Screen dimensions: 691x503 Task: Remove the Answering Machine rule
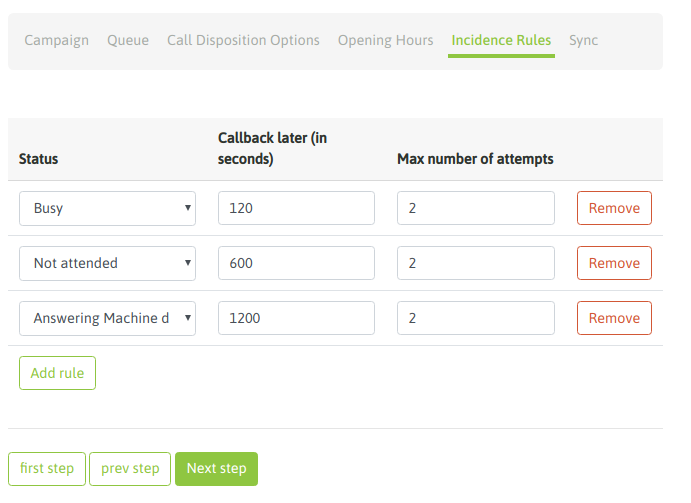(x=614, y=318)
